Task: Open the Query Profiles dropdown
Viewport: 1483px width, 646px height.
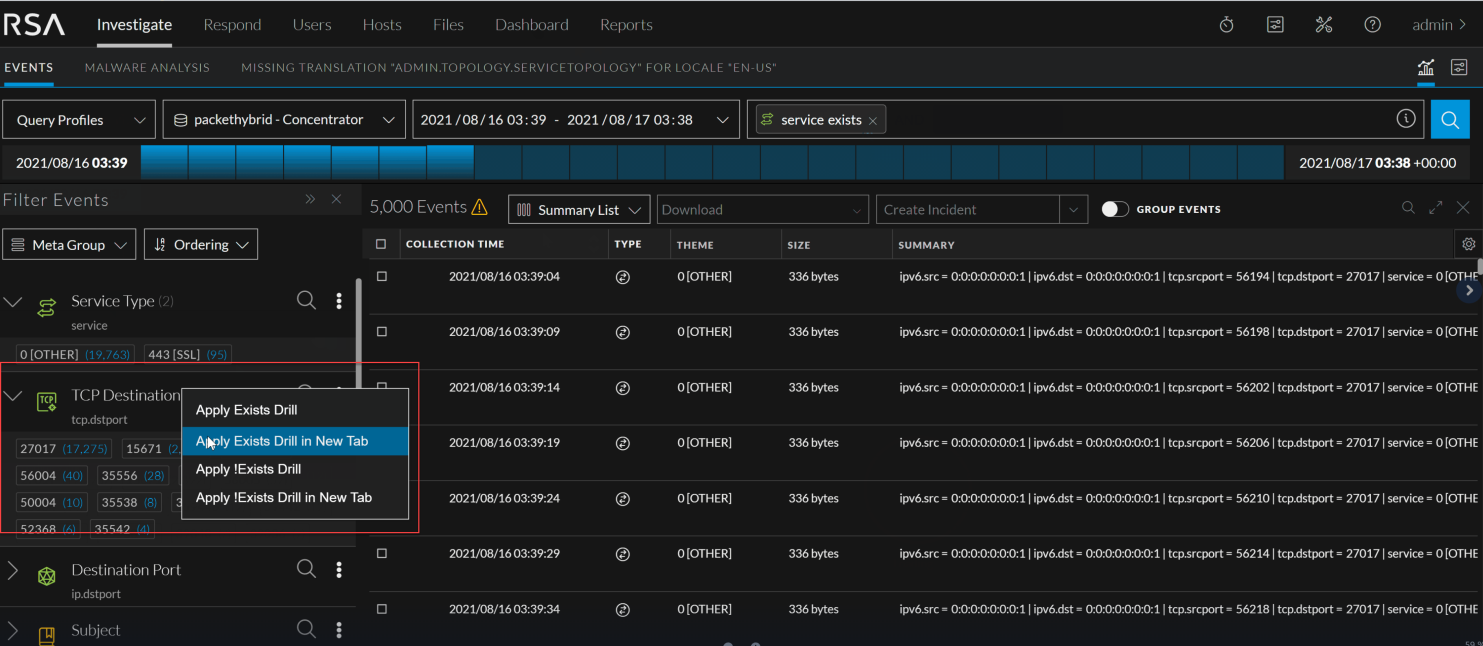Action: tap(80, 119)
